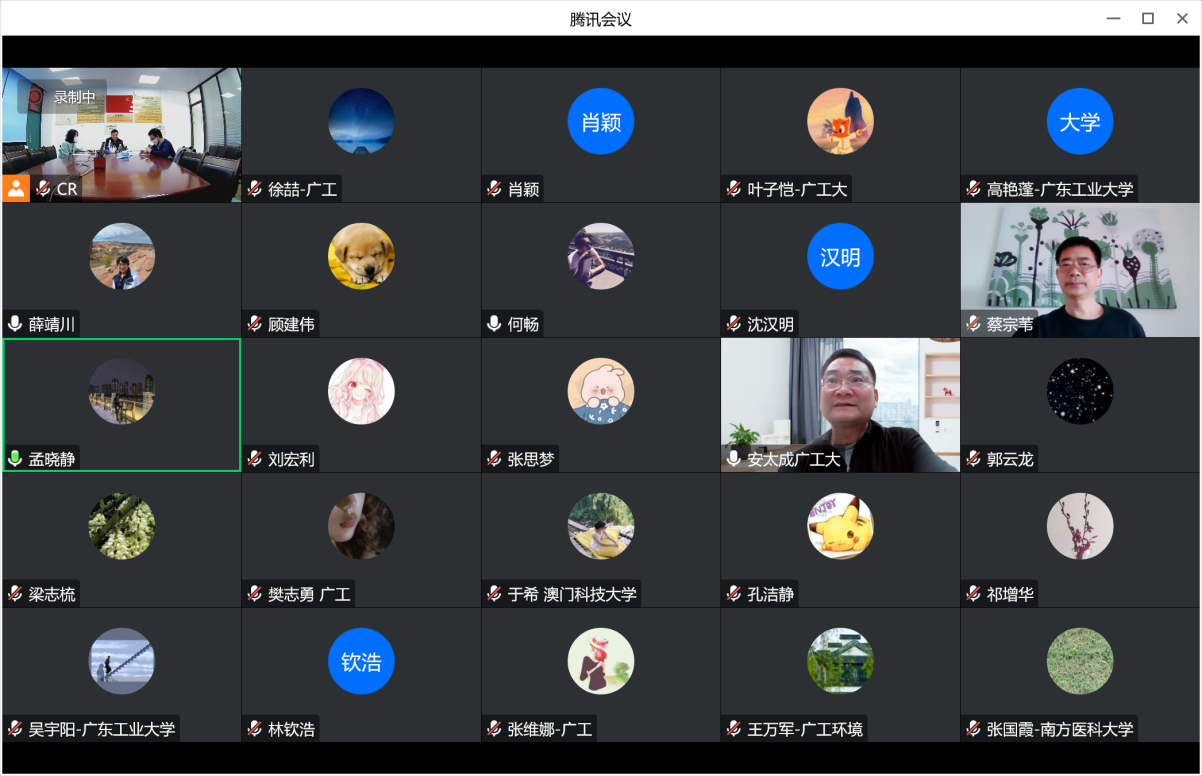
Task: Select 蔡宗苇's live video tile
Action: pyautogui.click(x=1080, y=270)
